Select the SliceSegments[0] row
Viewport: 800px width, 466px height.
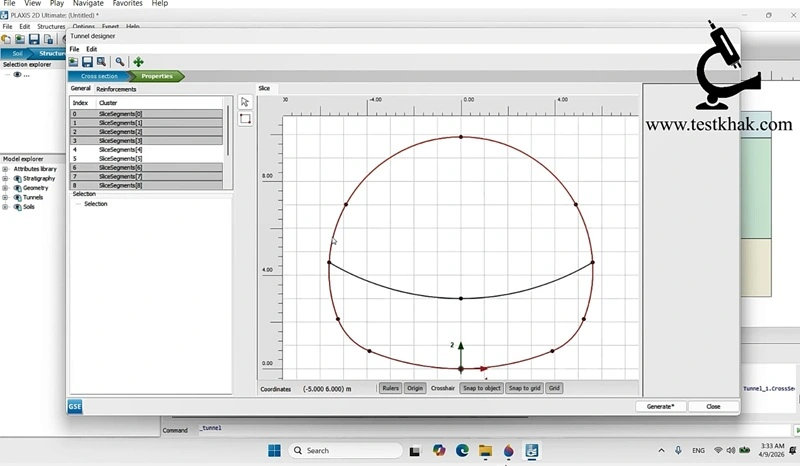pos(146,114)
